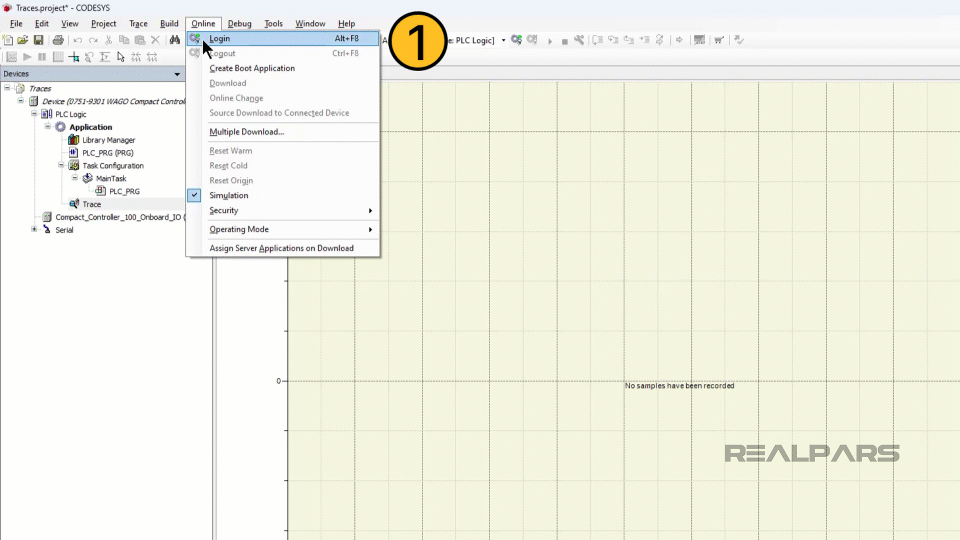Screen dimensions: 960x540
Task: Open Find with the binoculars icon
Action: tap(174, 40)
